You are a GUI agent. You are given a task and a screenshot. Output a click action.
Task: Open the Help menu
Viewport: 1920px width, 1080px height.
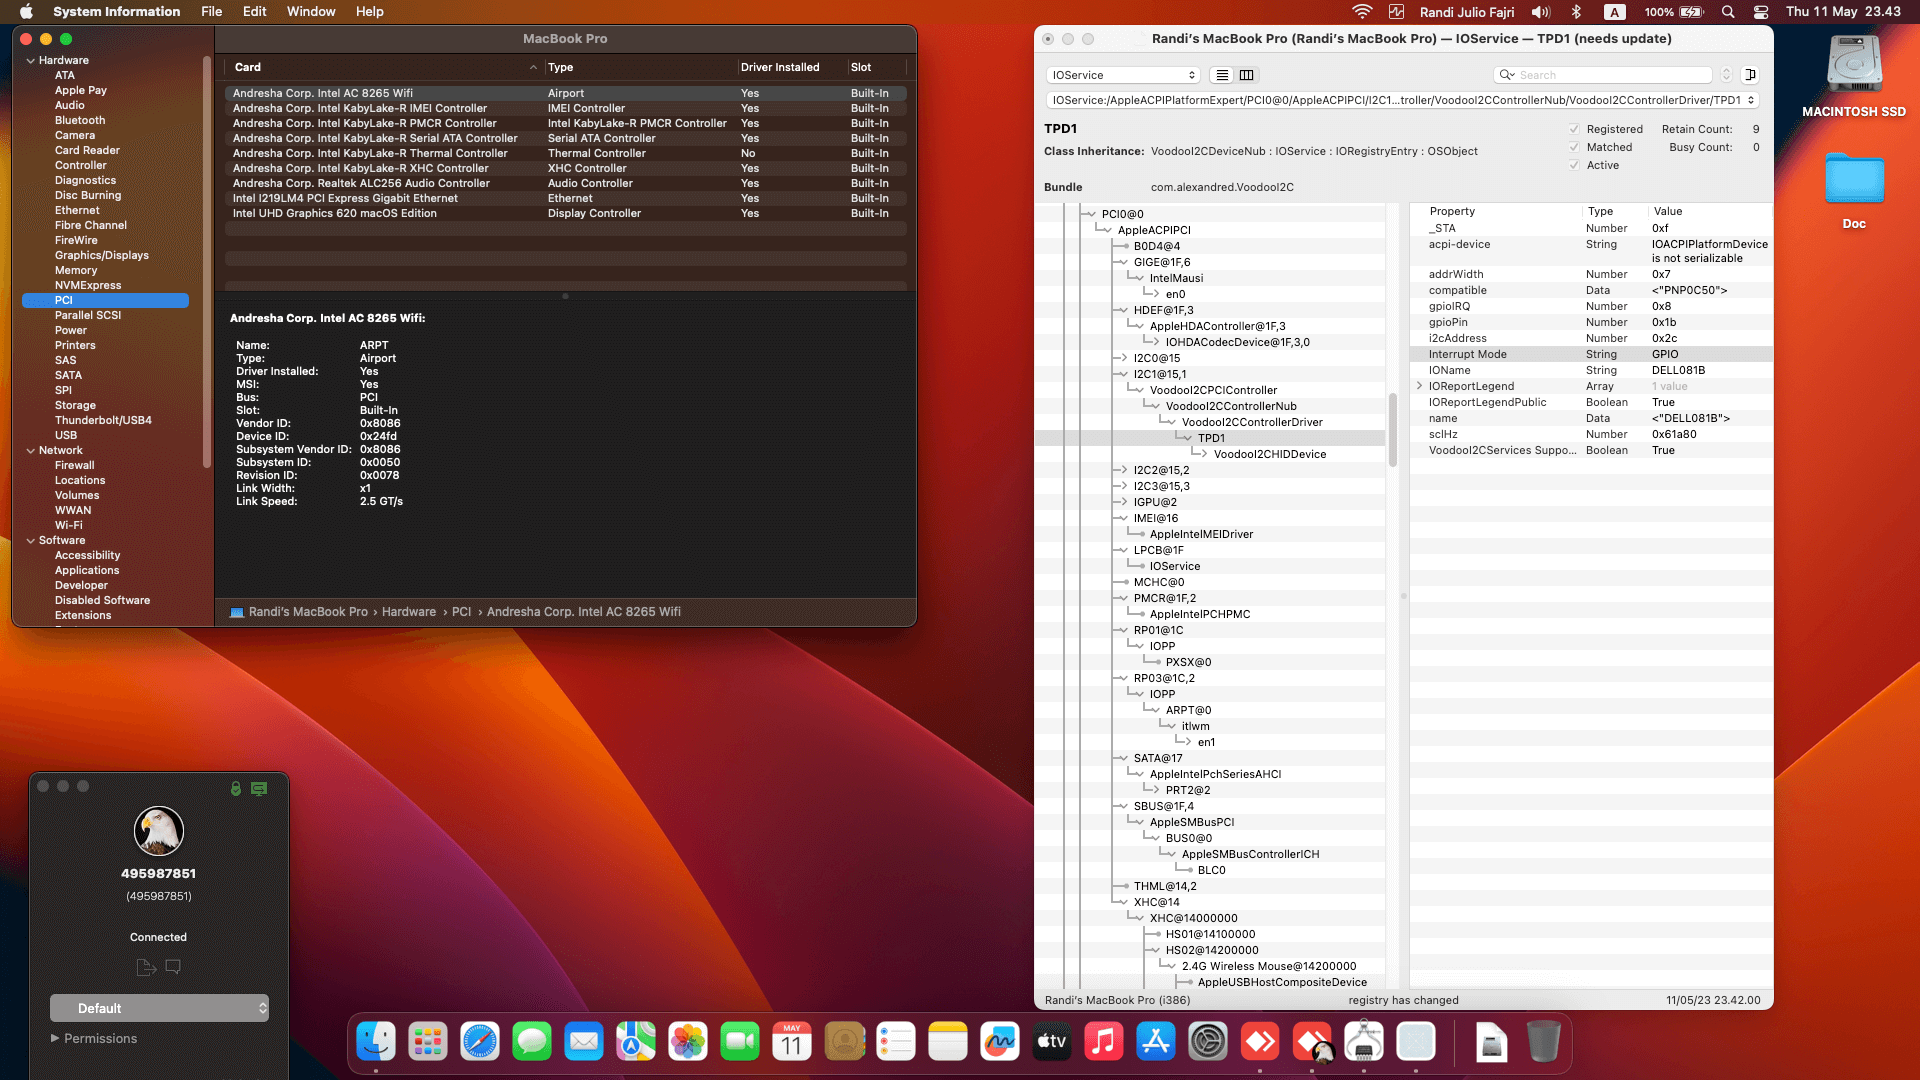pos(369,12)
